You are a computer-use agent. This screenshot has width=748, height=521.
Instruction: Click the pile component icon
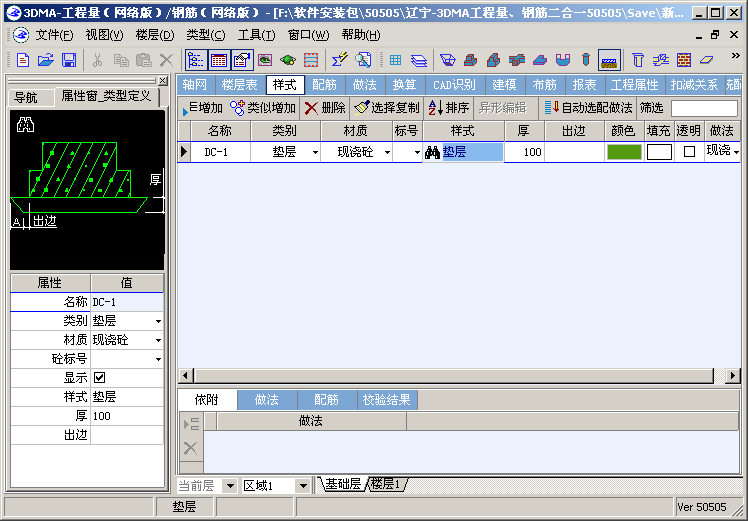(x=586, y=60)
